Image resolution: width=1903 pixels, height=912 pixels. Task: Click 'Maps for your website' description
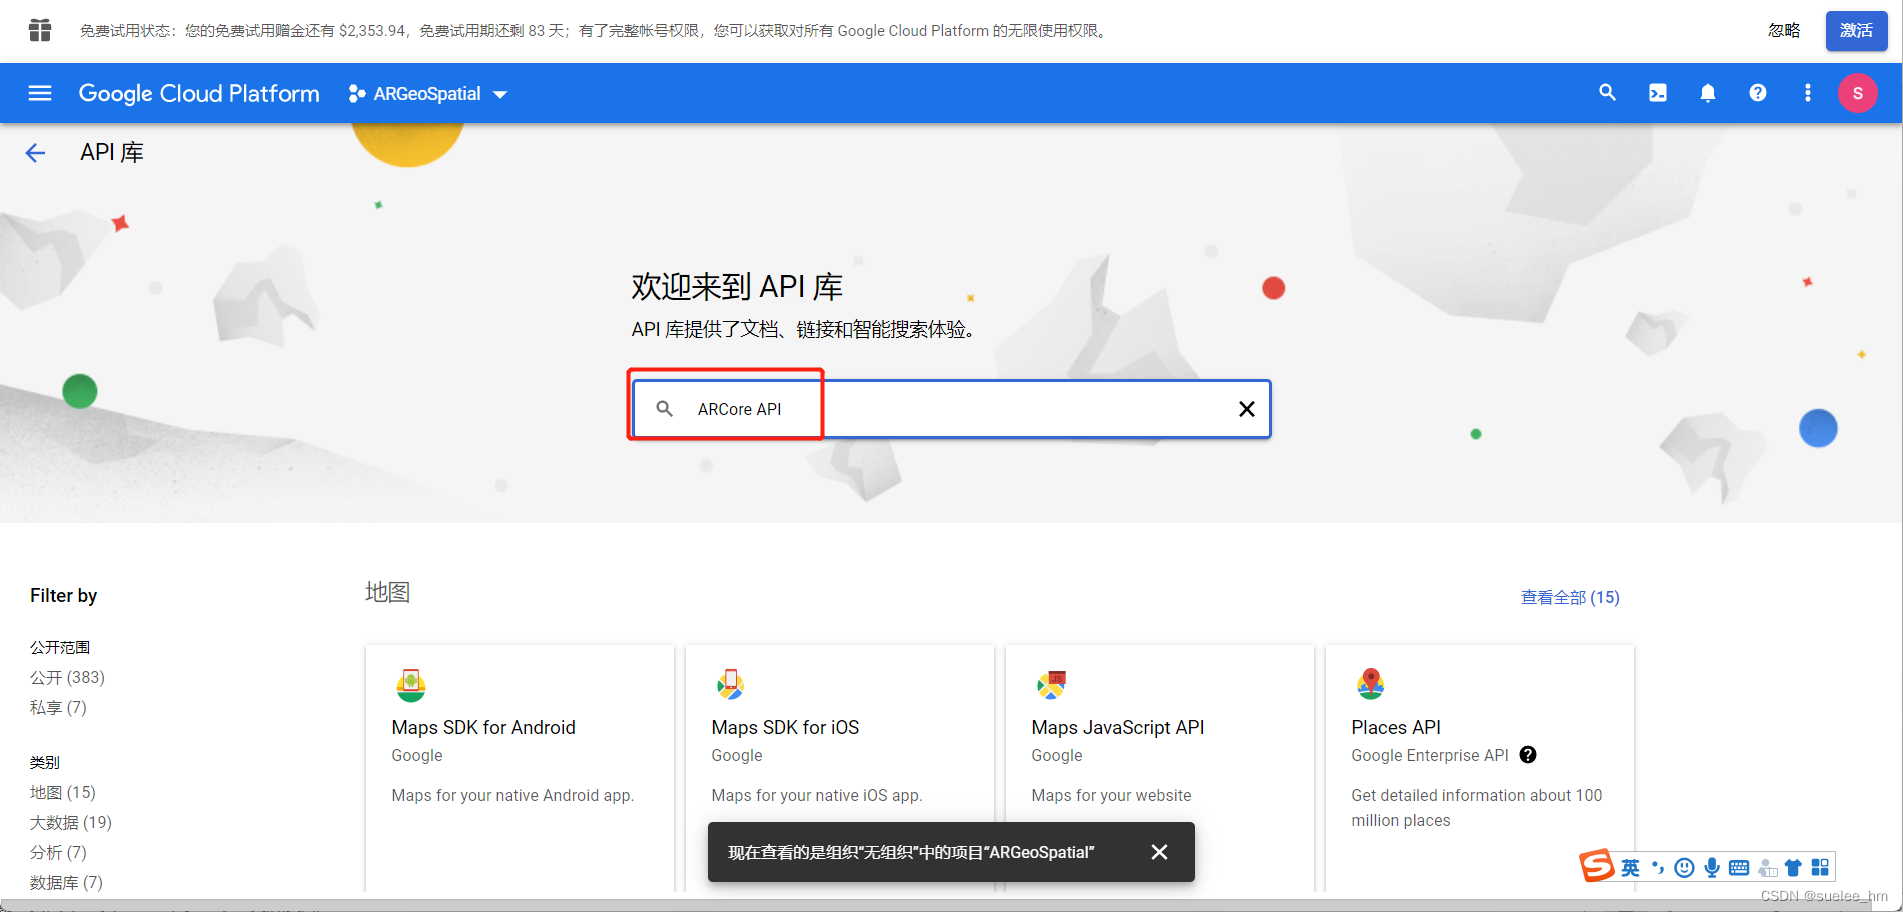(1111, 795)
